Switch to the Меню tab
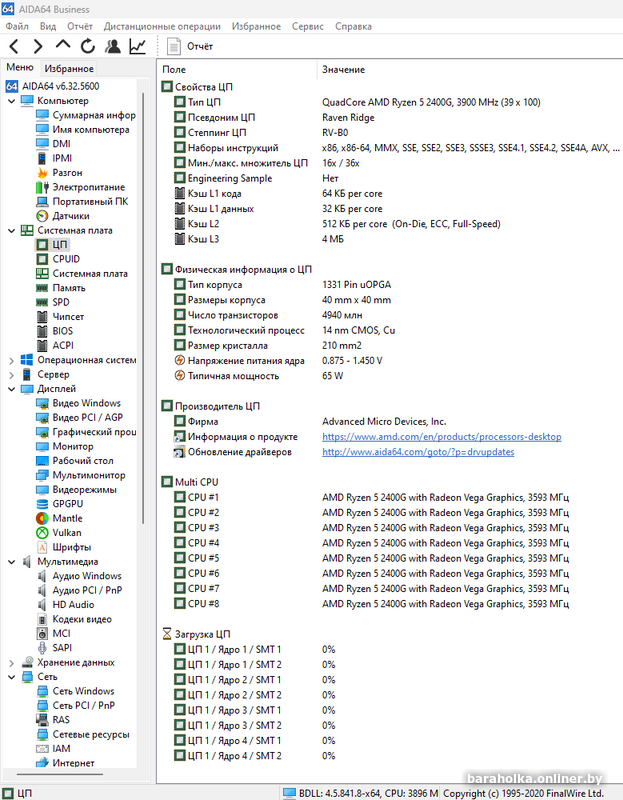 pos(20,67)
